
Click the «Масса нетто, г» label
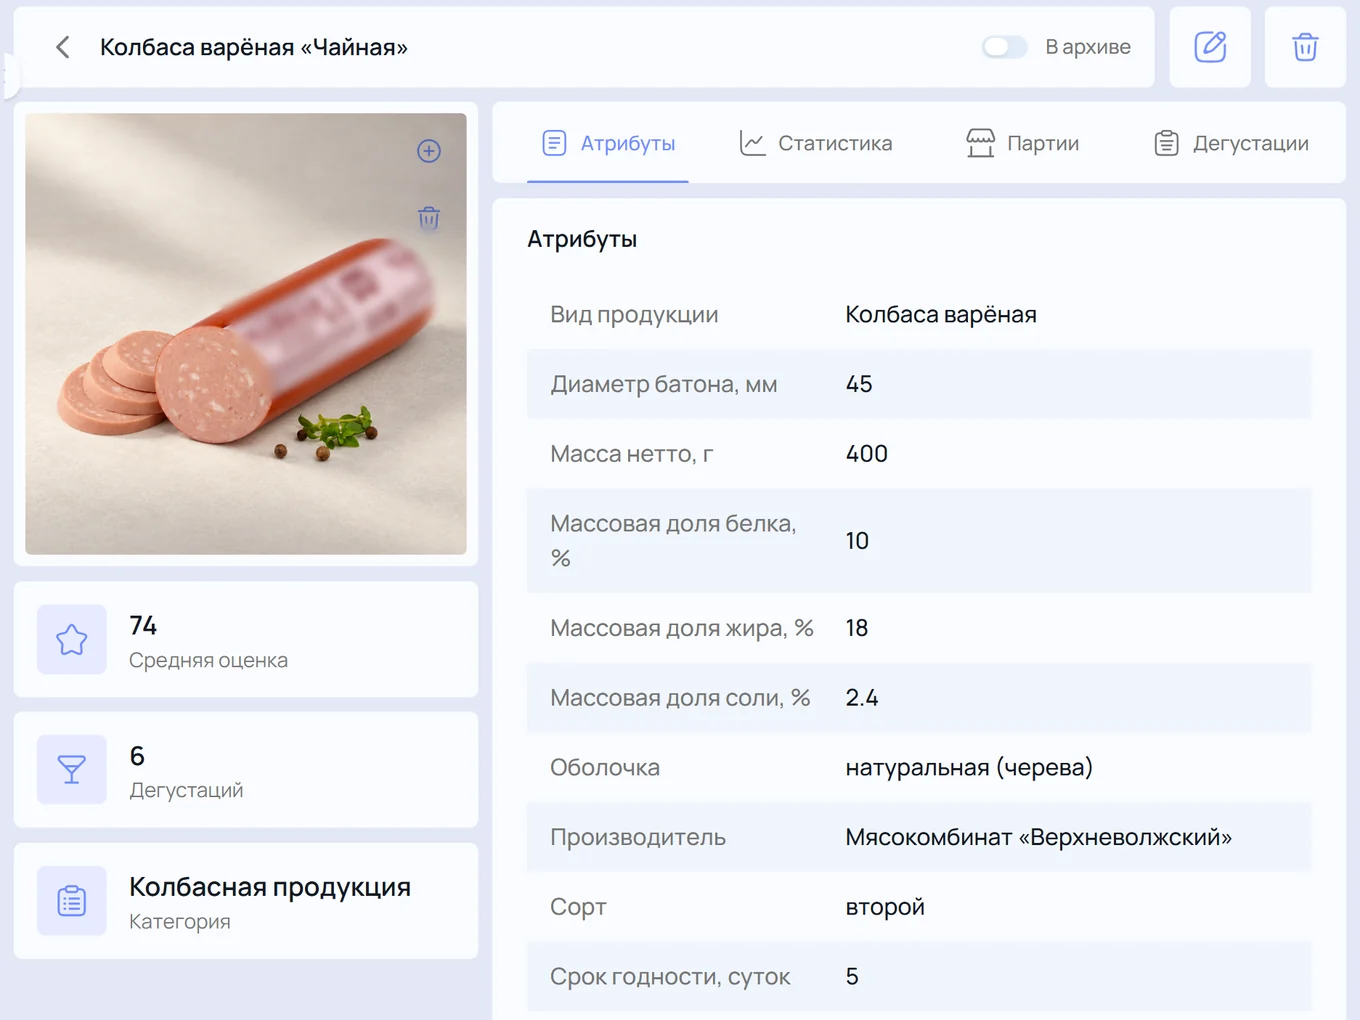632,454
